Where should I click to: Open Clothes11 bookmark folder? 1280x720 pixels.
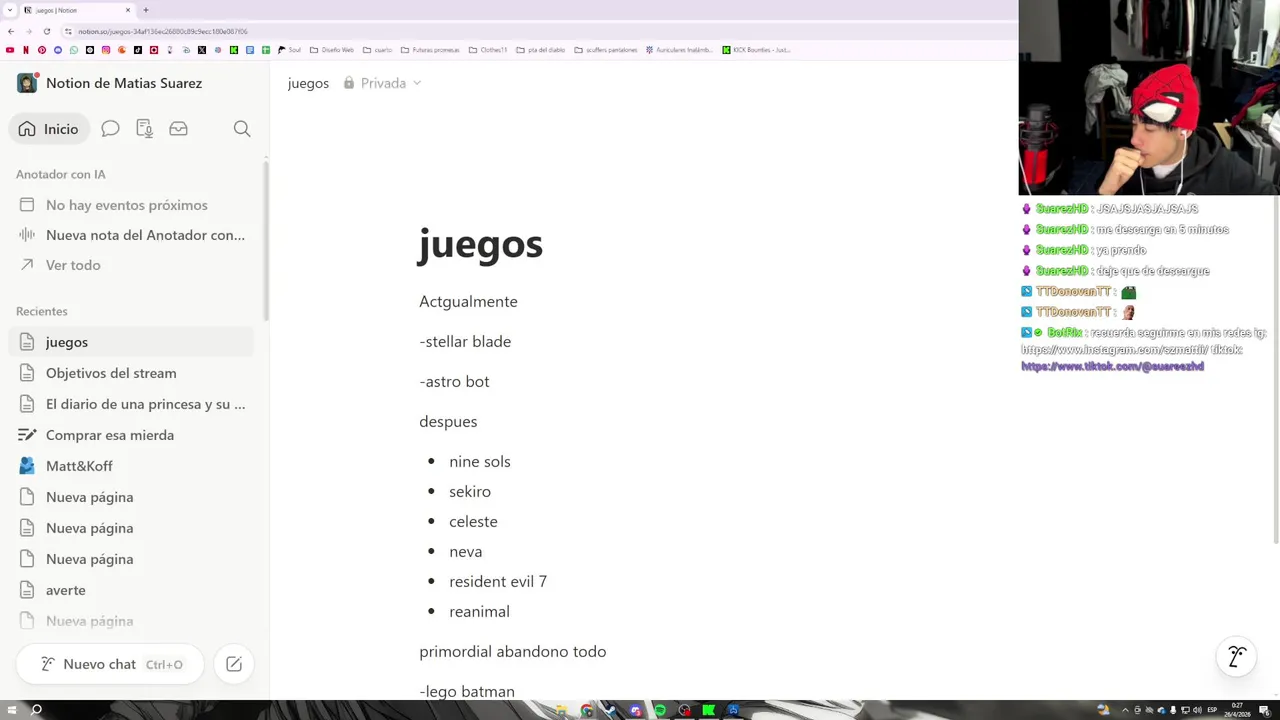click(488, 50)
